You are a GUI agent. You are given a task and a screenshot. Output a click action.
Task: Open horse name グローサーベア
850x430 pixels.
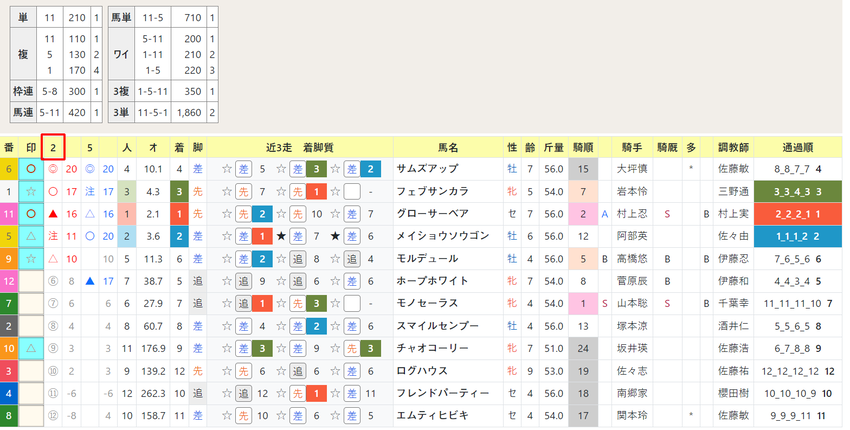point(433,214)
